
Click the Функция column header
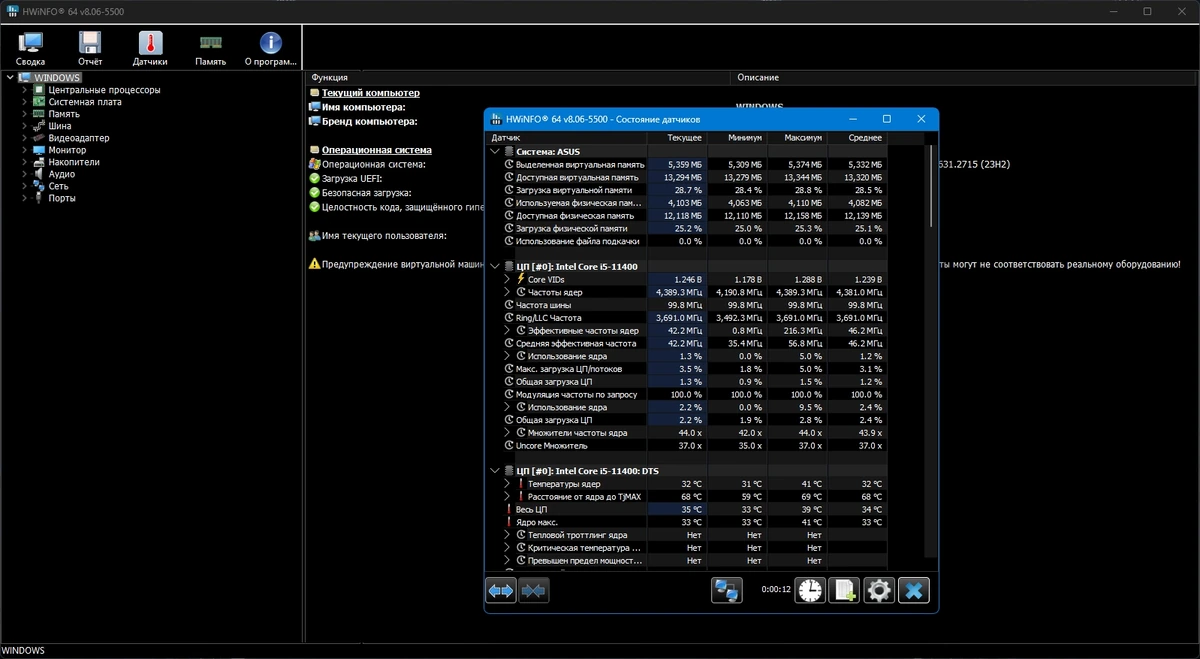pos(517,77)
